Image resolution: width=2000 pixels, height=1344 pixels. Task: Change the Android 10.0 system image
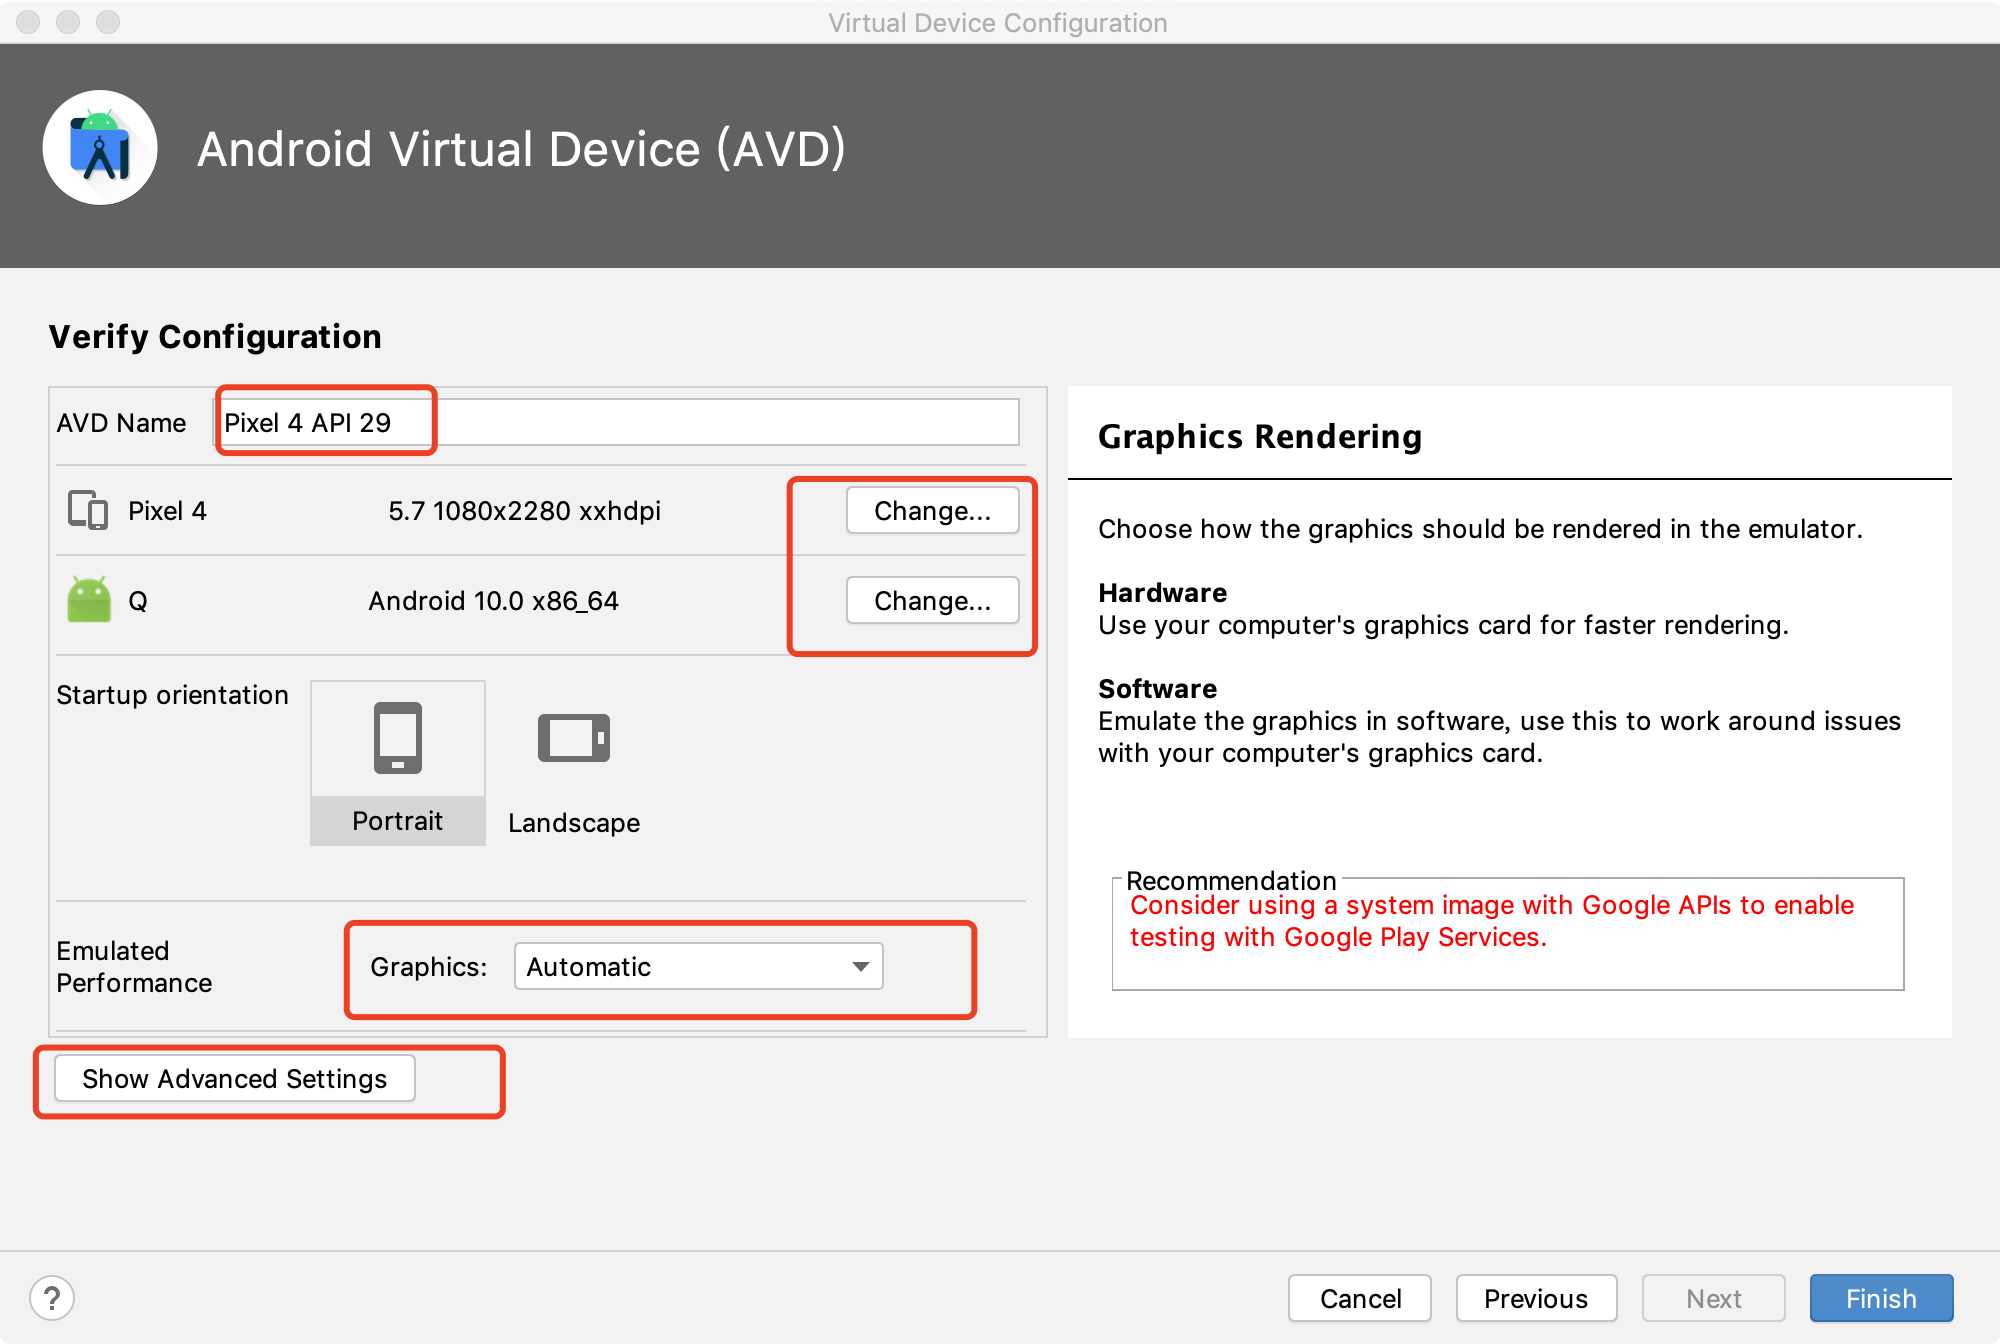(932, 600)
